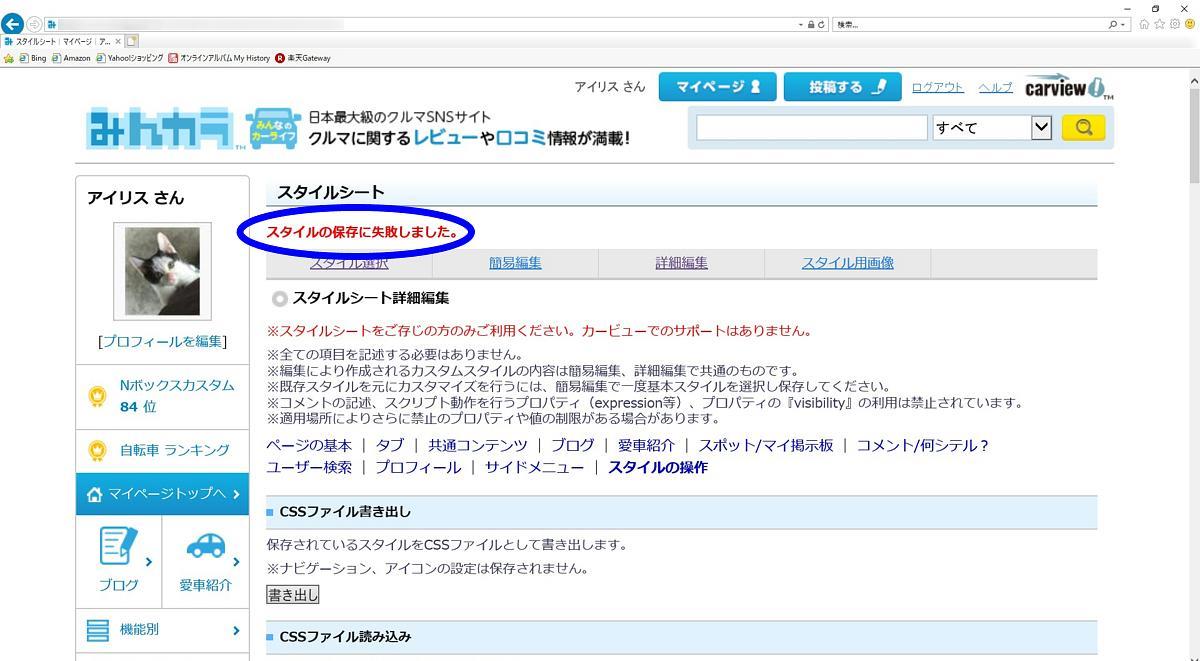This screenshot has height=661, width=1200.
Task: Jump to スポット/マイ掲示板 section
Action: click(x=765, y=446)
